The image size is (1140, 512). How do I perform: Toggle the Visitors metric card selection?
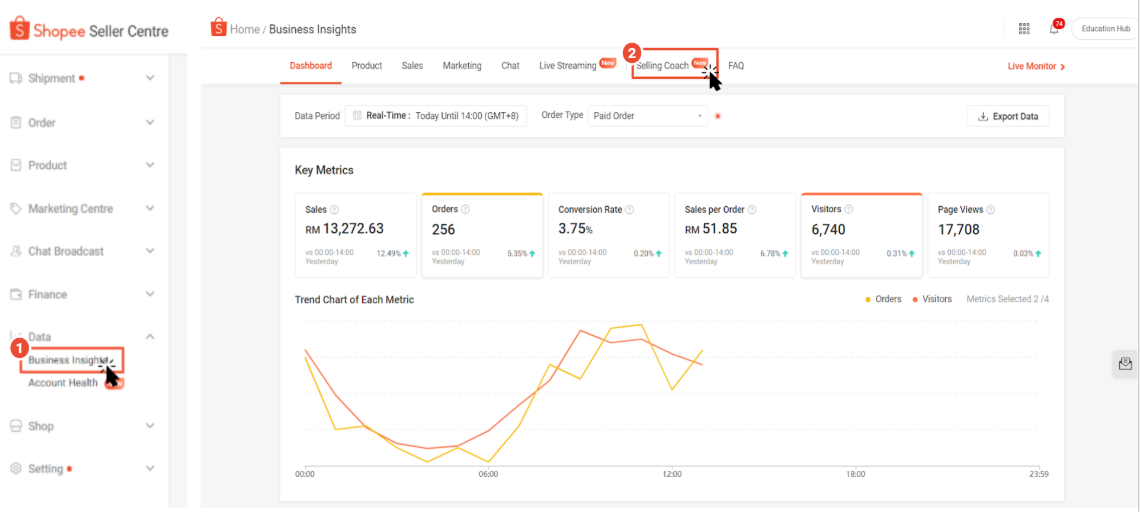(x=860, y=235)
